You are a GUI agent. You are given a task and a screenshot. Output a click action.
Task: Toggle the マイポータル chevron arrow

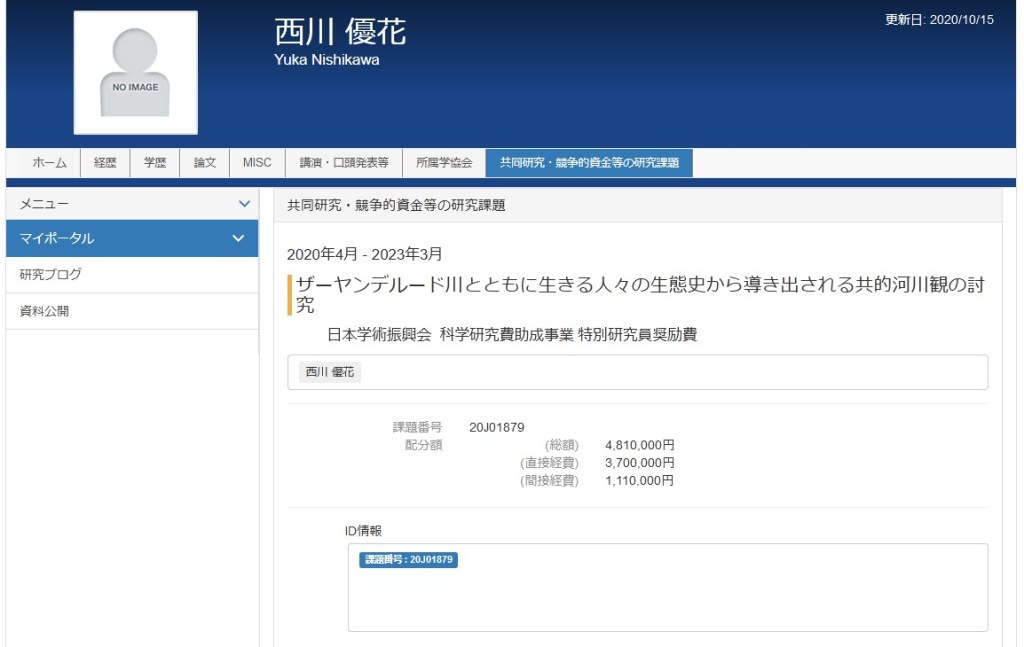tap(238, 239)
